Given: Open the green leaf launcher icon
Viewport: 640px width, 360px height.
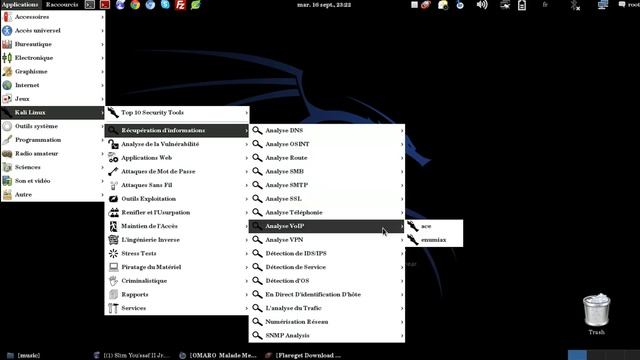Looking at the screenshot, I should click(x=196, y=5).
